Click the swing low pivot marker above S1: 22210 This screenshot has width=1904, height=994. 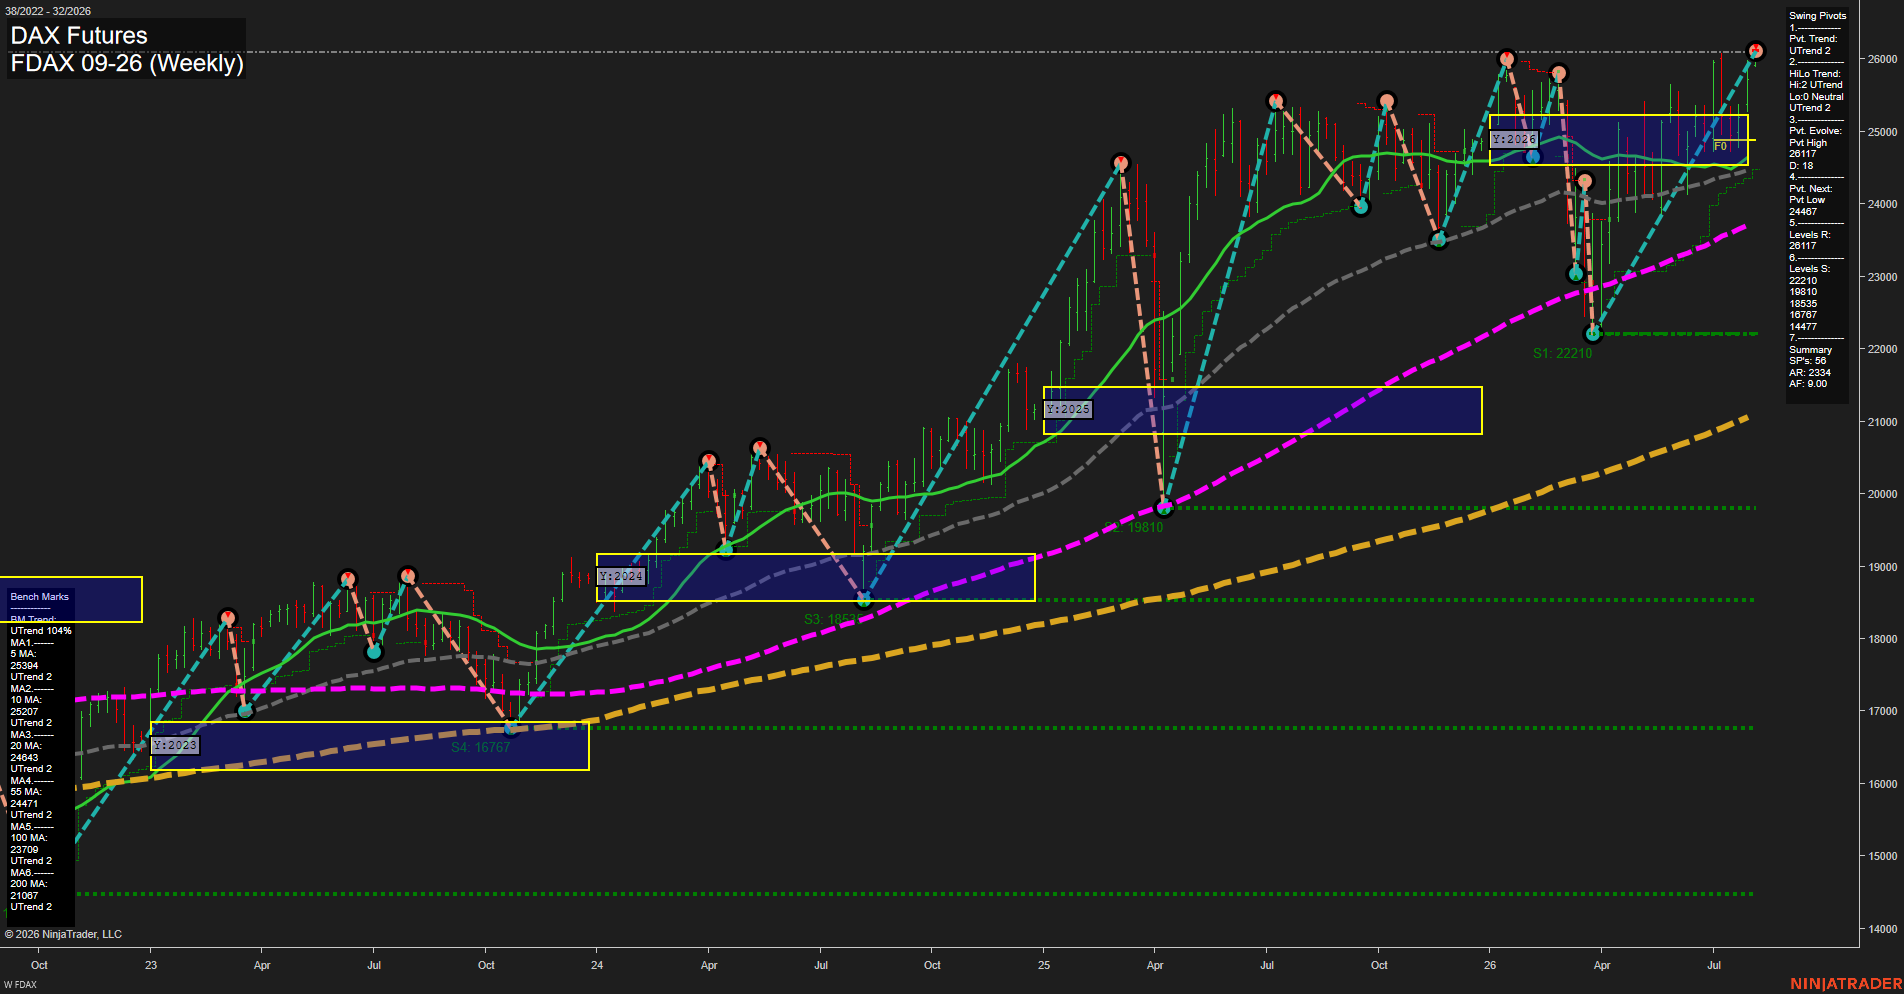1593,334
